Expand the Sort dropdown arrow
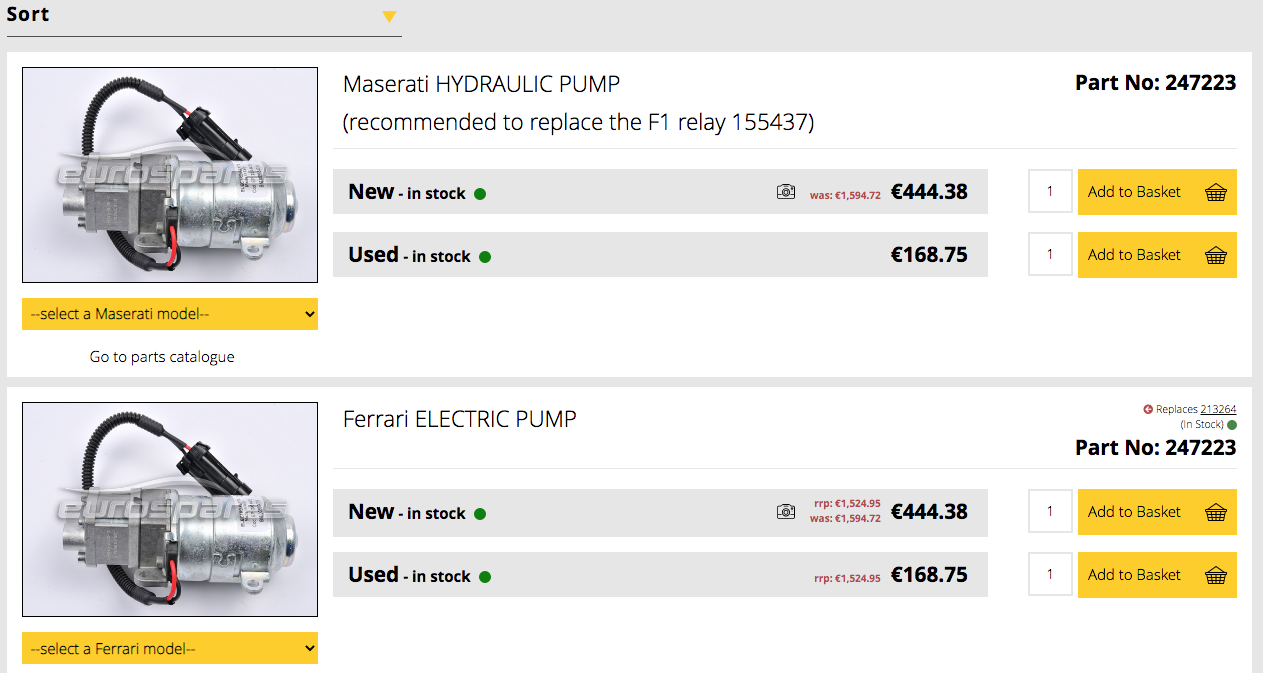 389,17
